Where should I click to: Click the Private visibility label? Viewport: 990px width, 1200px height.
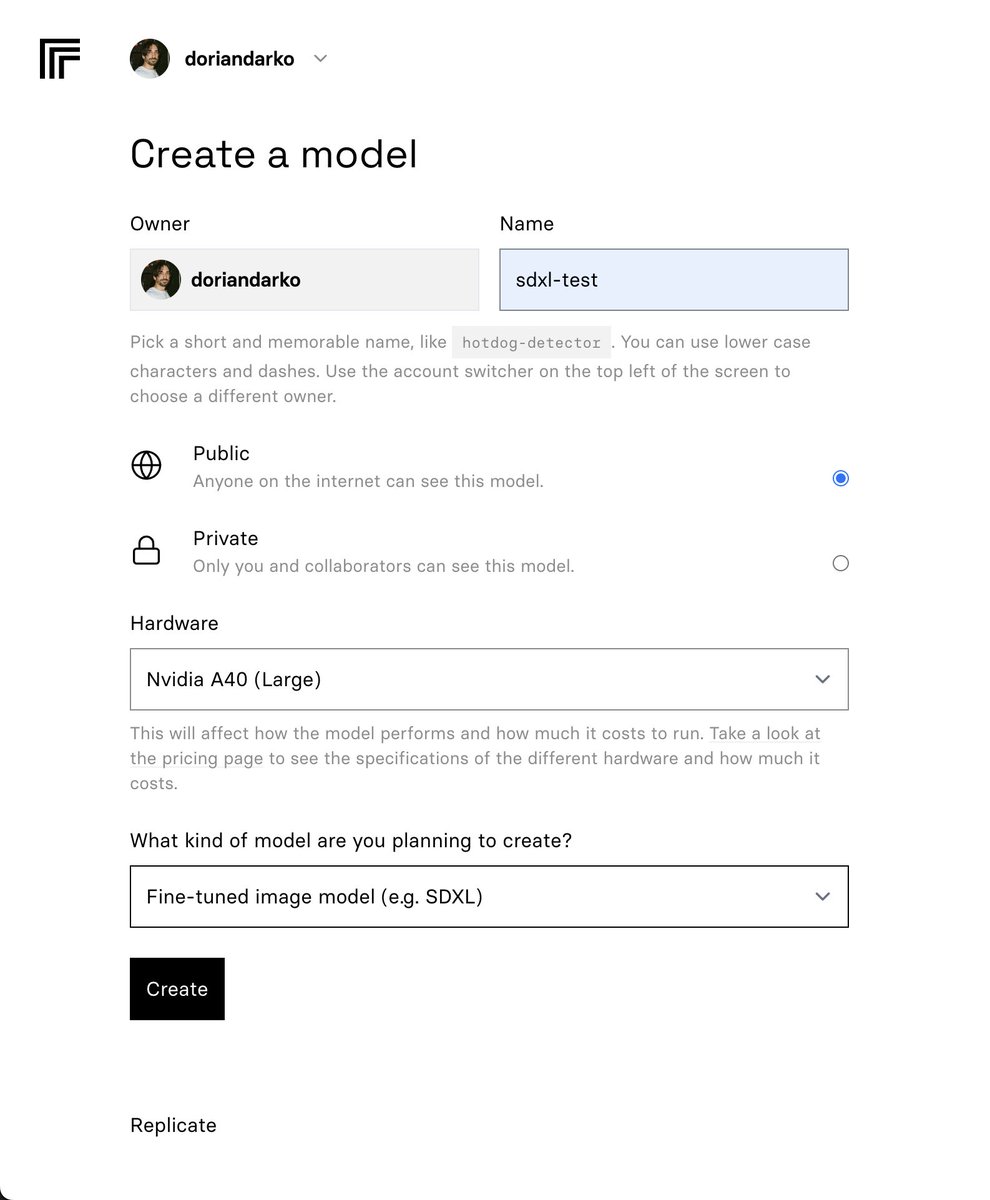click(225, 539)
